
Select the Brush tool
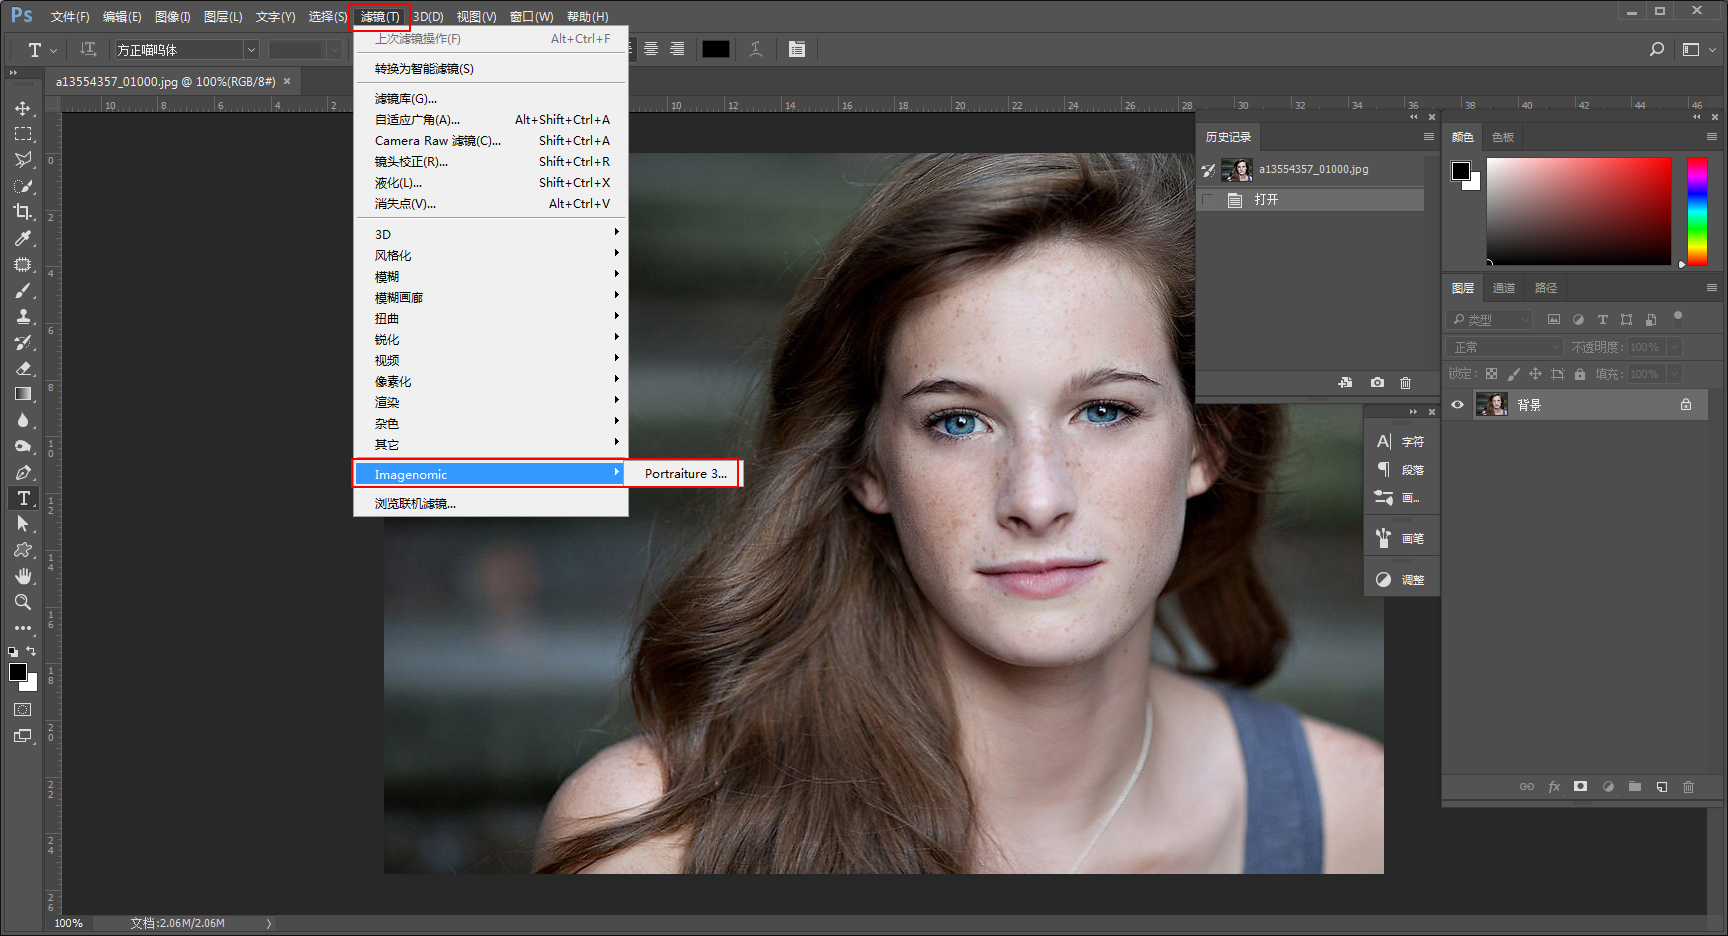[23, 290]
